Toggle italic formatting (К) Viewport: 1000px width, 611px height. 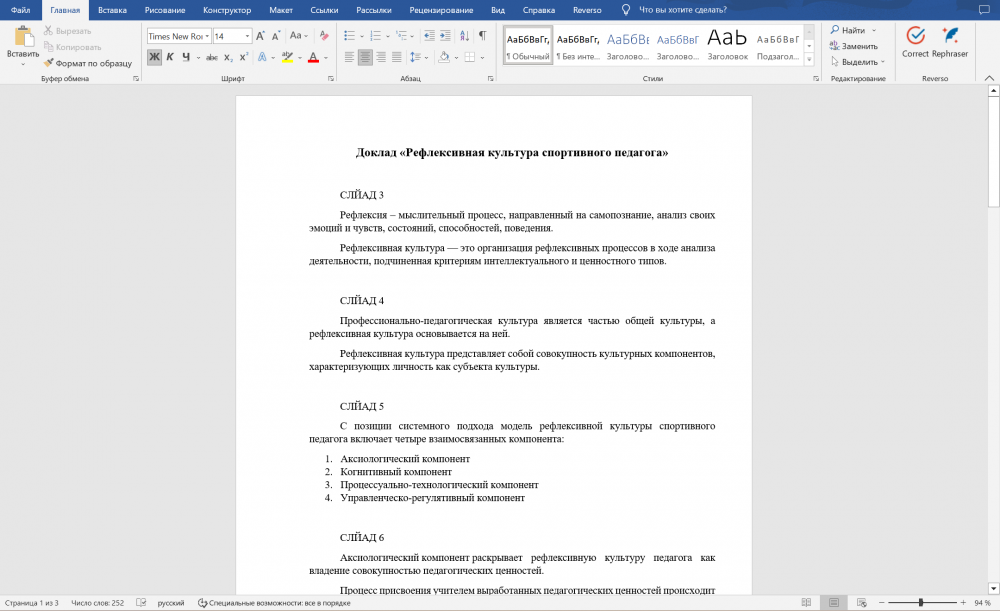(x=170, y=57)
